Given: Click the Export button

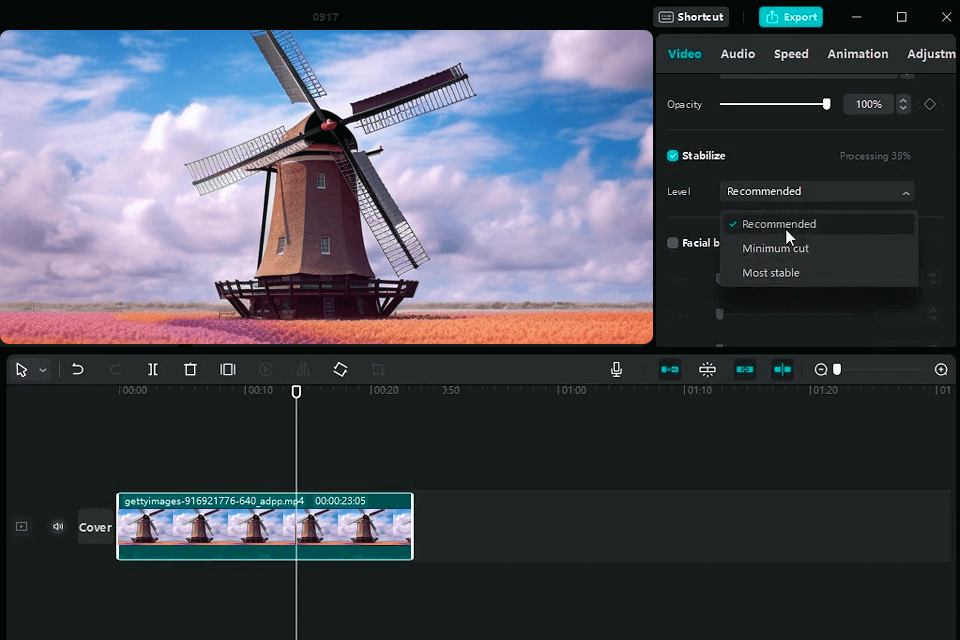Looking at the screenshot, I should [791, 17].
